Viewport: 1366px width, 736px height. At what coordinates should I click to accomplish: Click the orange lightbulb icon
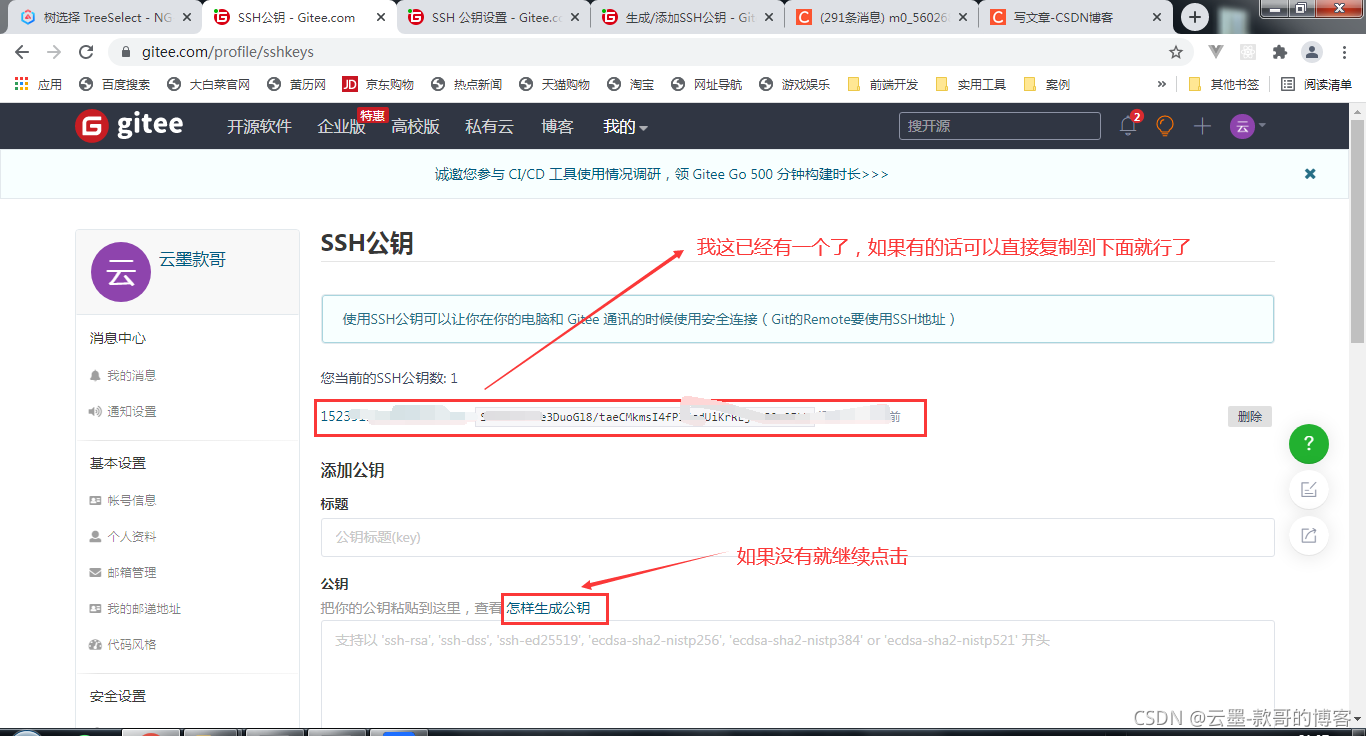(1165, 126)
